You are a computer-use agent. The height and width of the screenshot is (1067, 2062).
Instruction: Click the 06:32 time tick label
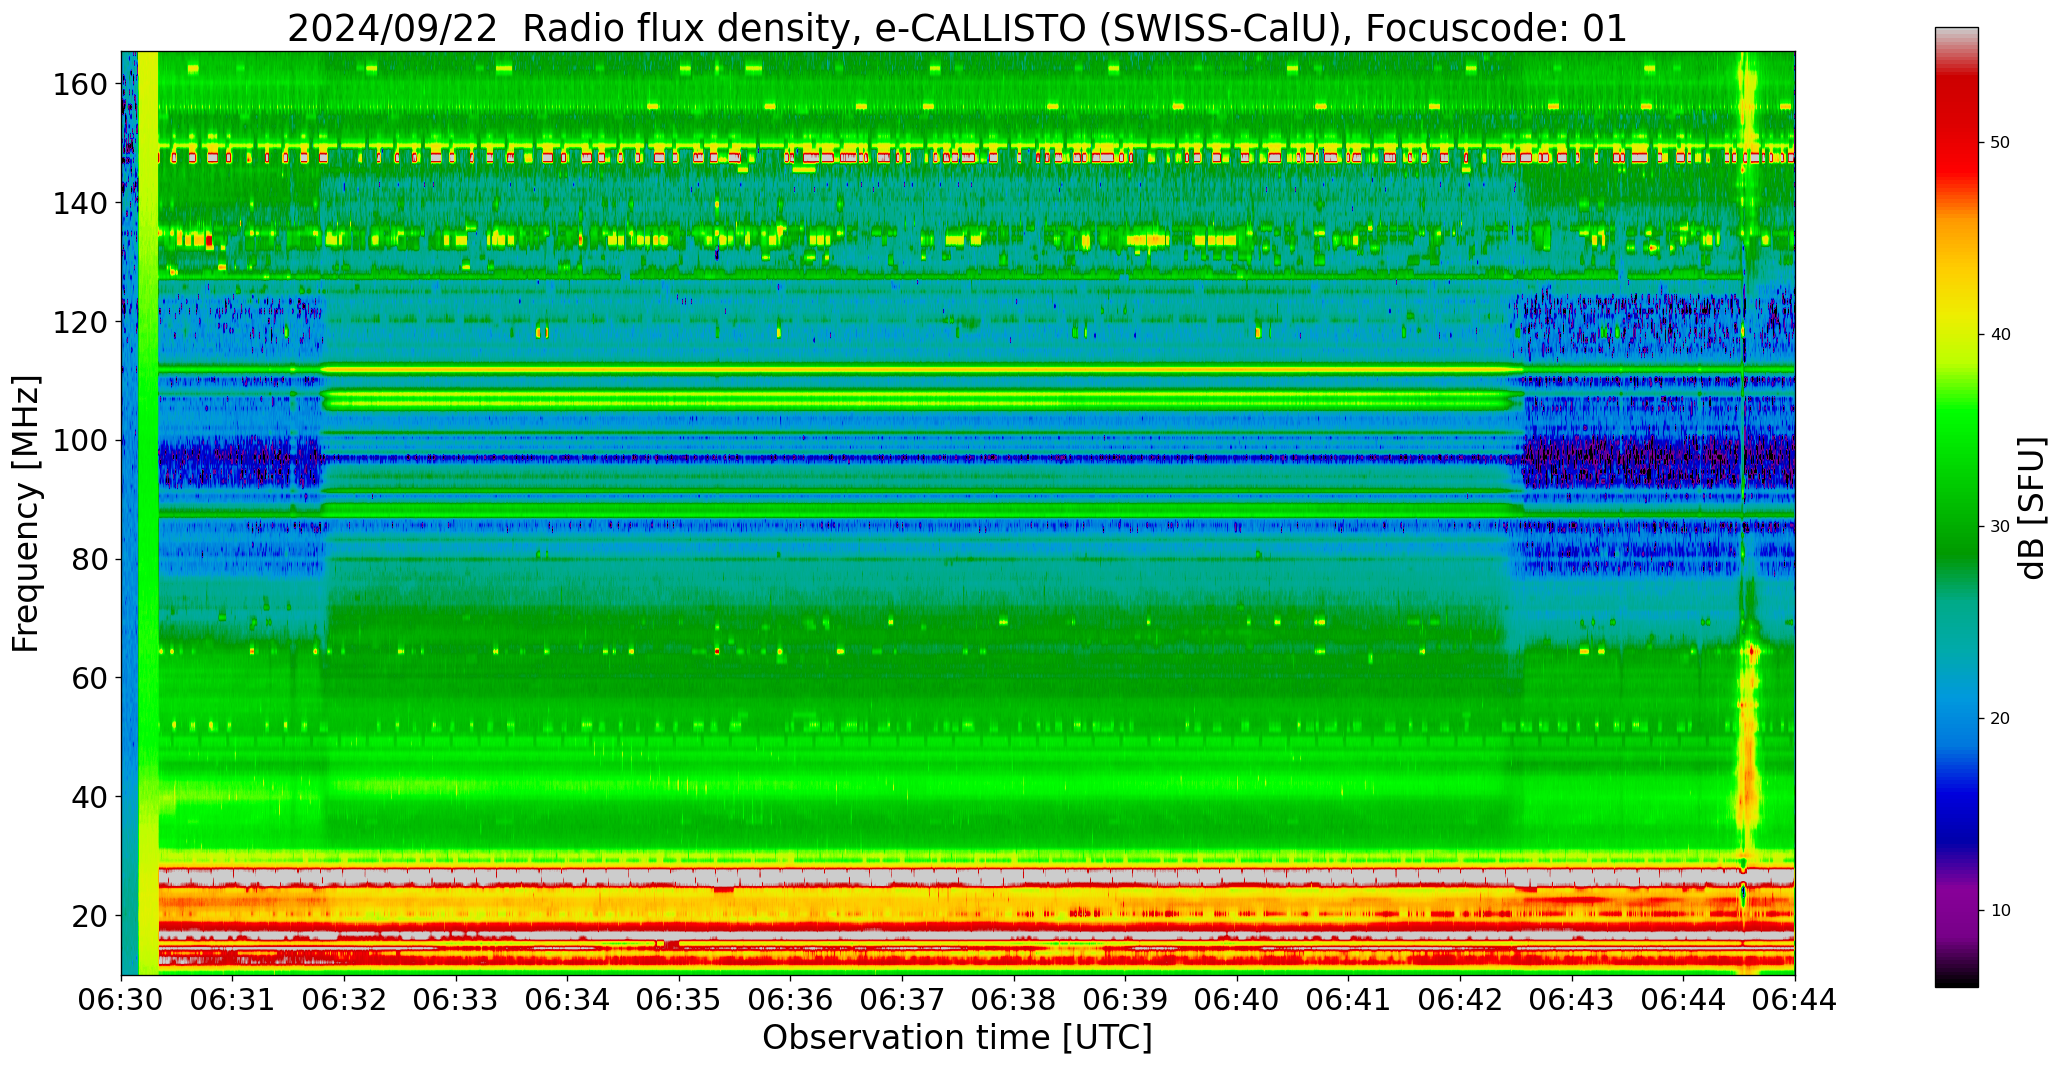pyautogui.click(x=345, y=1000)
